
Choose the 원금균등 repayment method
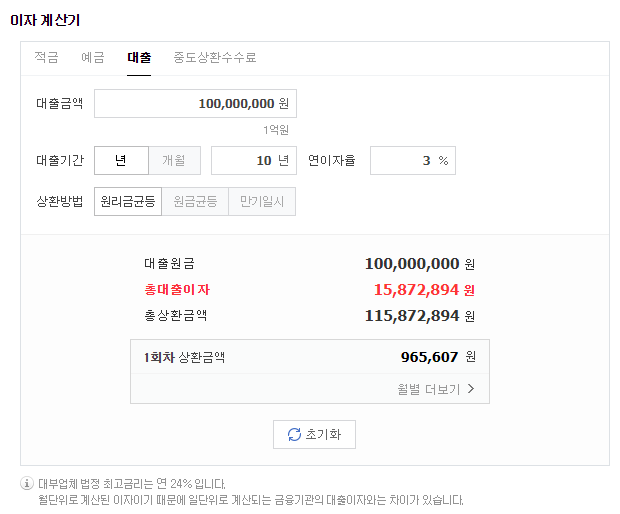click(x=195, y=202)
